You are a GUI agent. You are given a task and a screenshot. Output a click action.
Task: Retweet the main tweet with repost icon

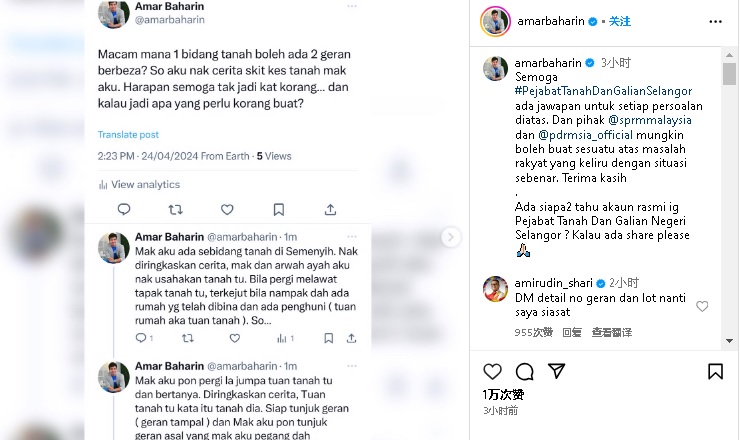tap(176, 209)
